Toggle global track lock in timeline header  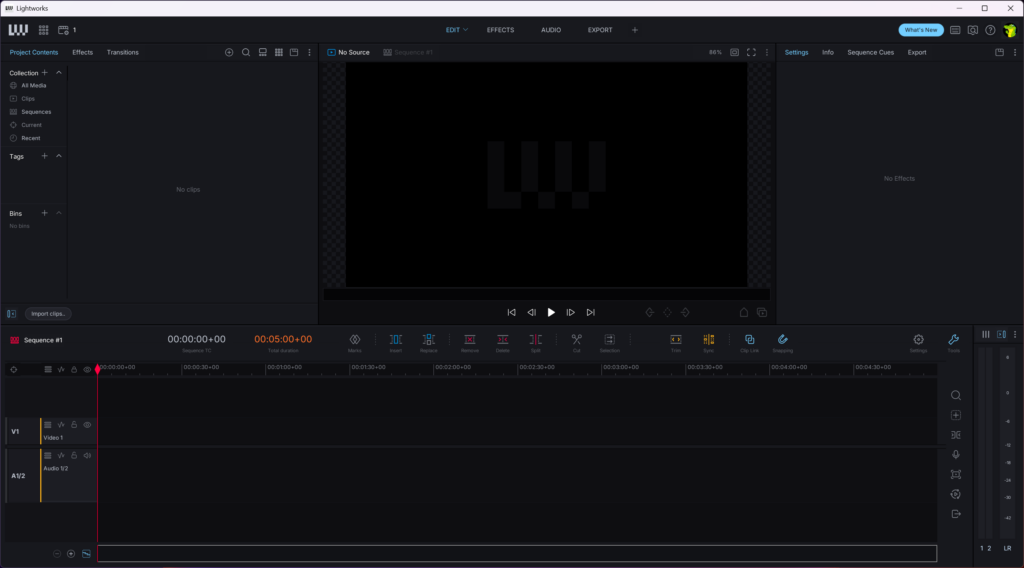point(74,370)
